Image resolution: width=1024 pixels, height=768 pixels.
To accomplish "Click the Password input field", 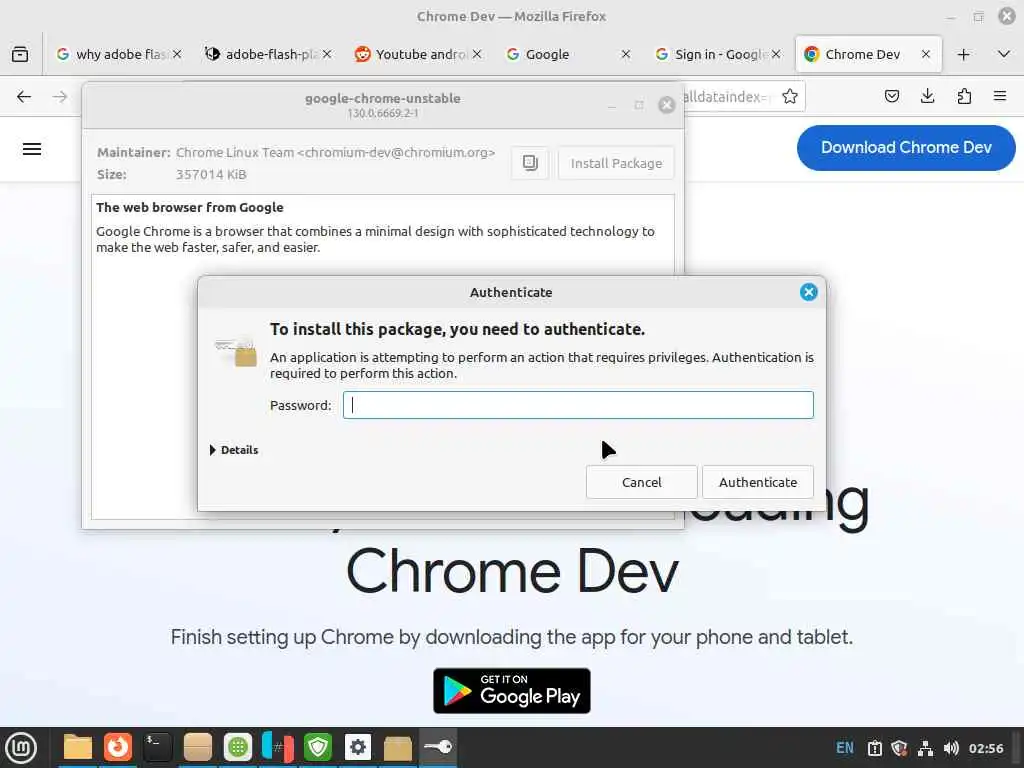I will (578, 405).
